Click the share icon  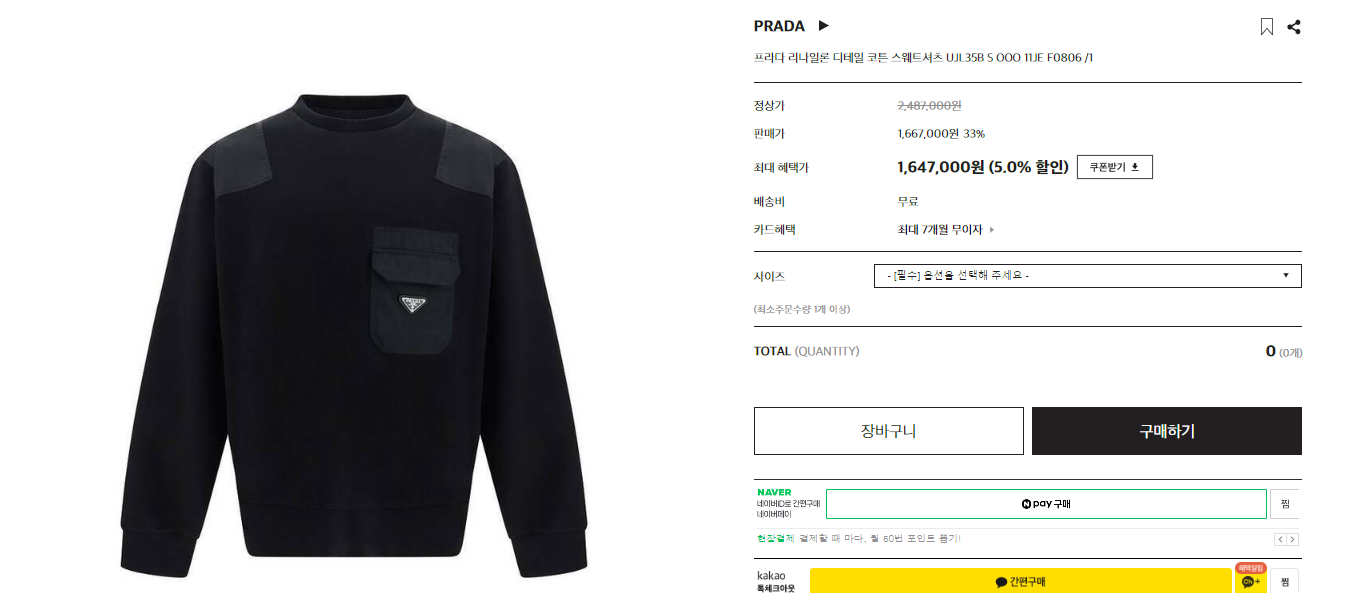click(1294, 27)
